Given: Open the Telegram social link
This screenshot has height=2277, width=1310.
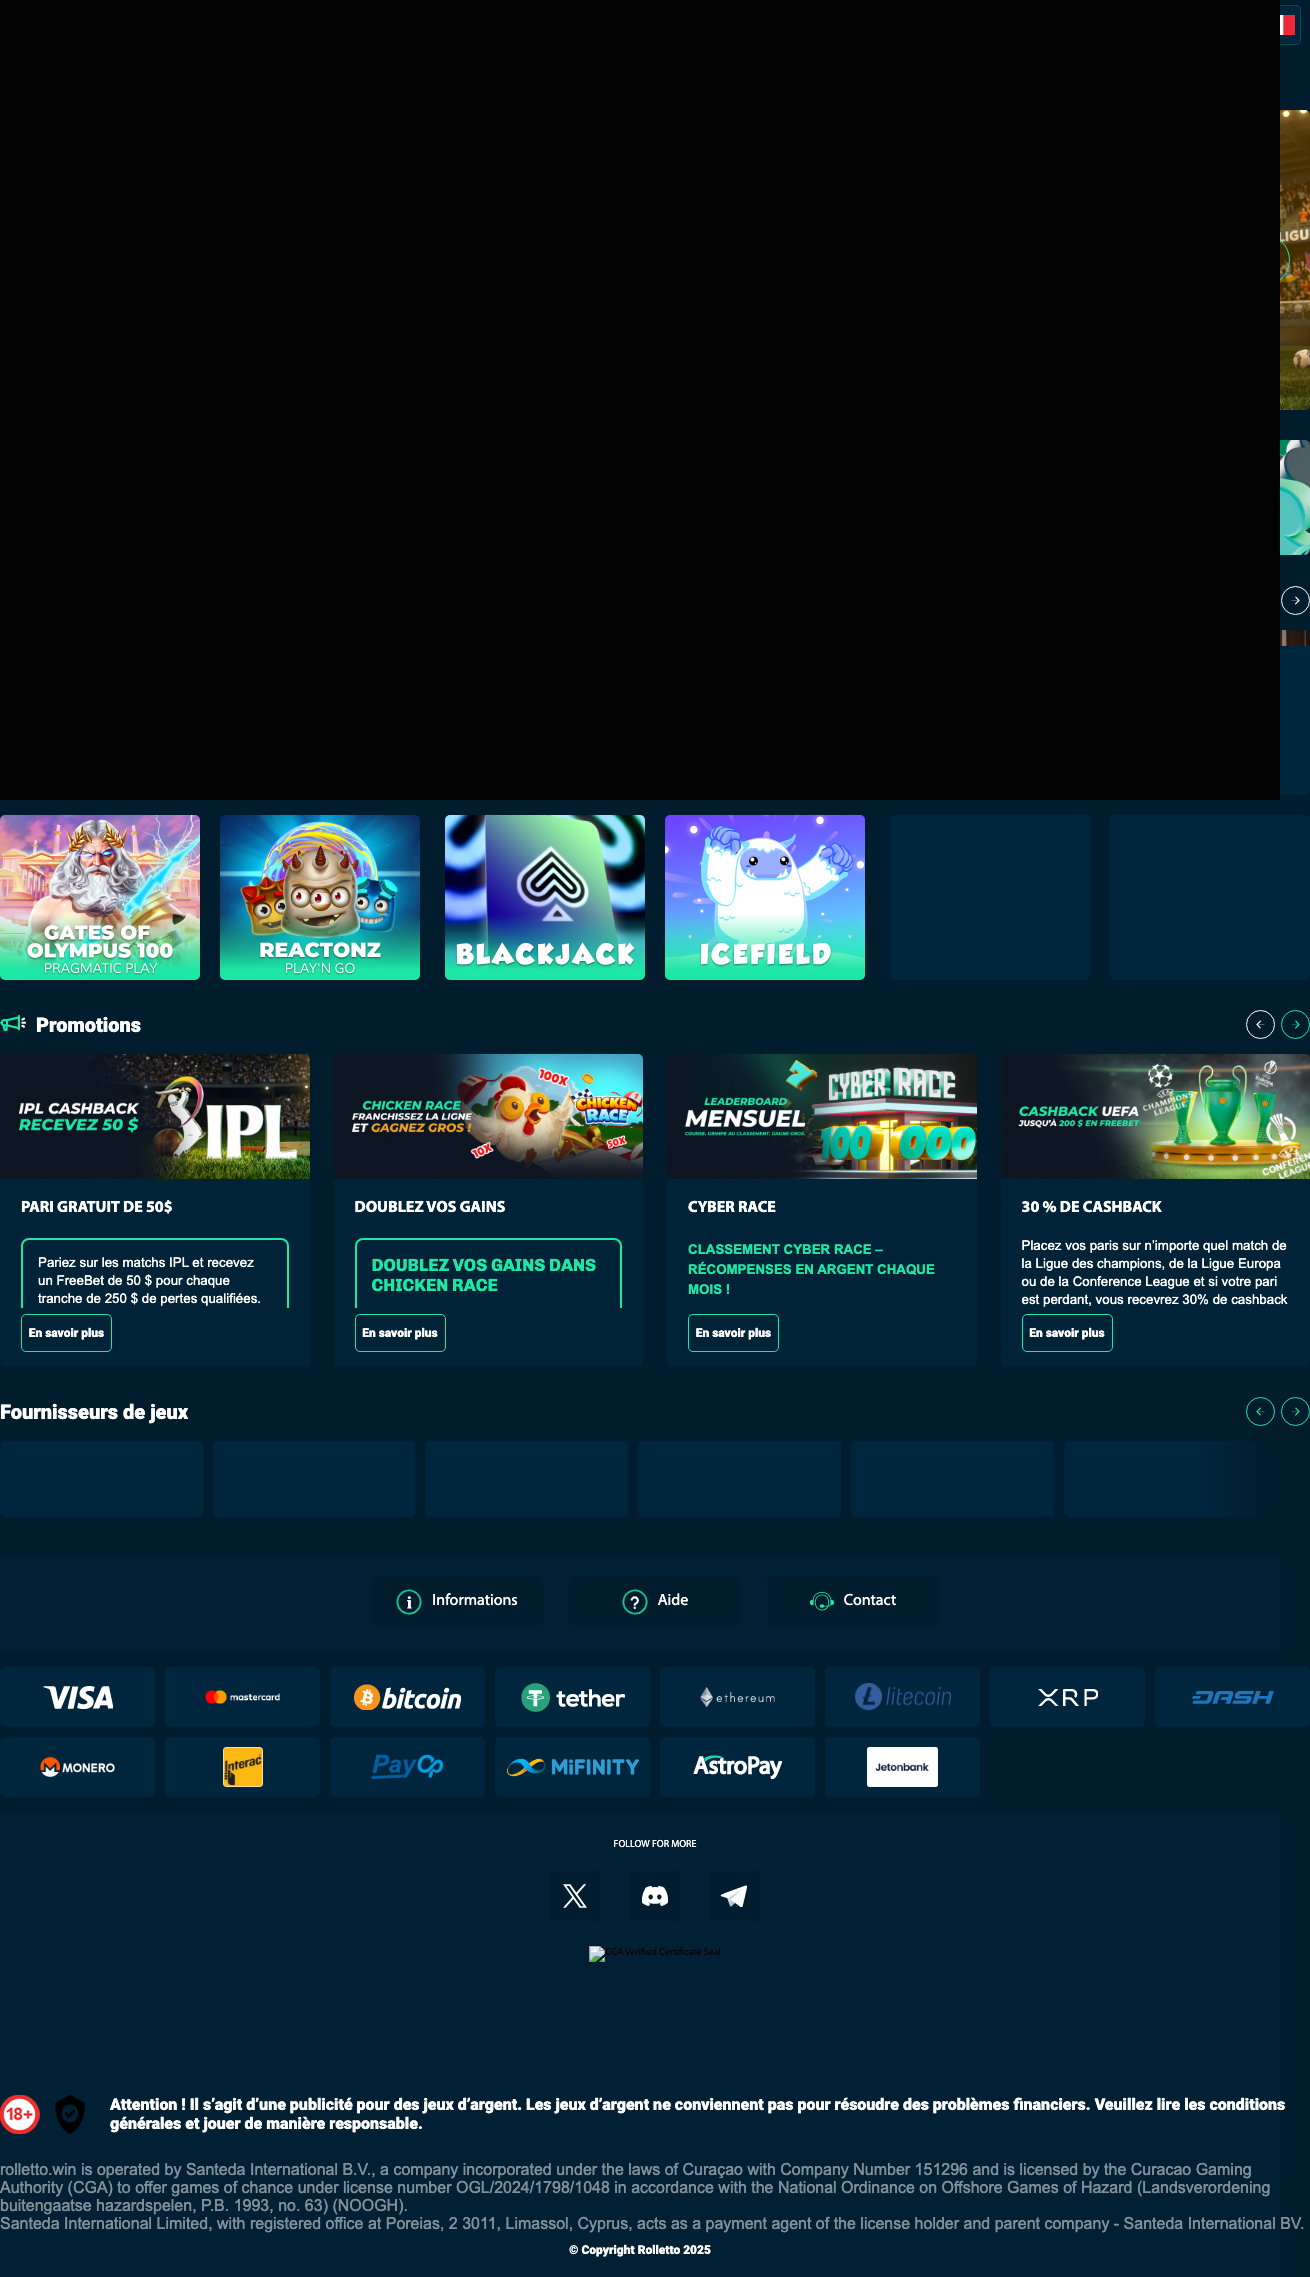Looking at the screenshot, I should point(735,1896).
